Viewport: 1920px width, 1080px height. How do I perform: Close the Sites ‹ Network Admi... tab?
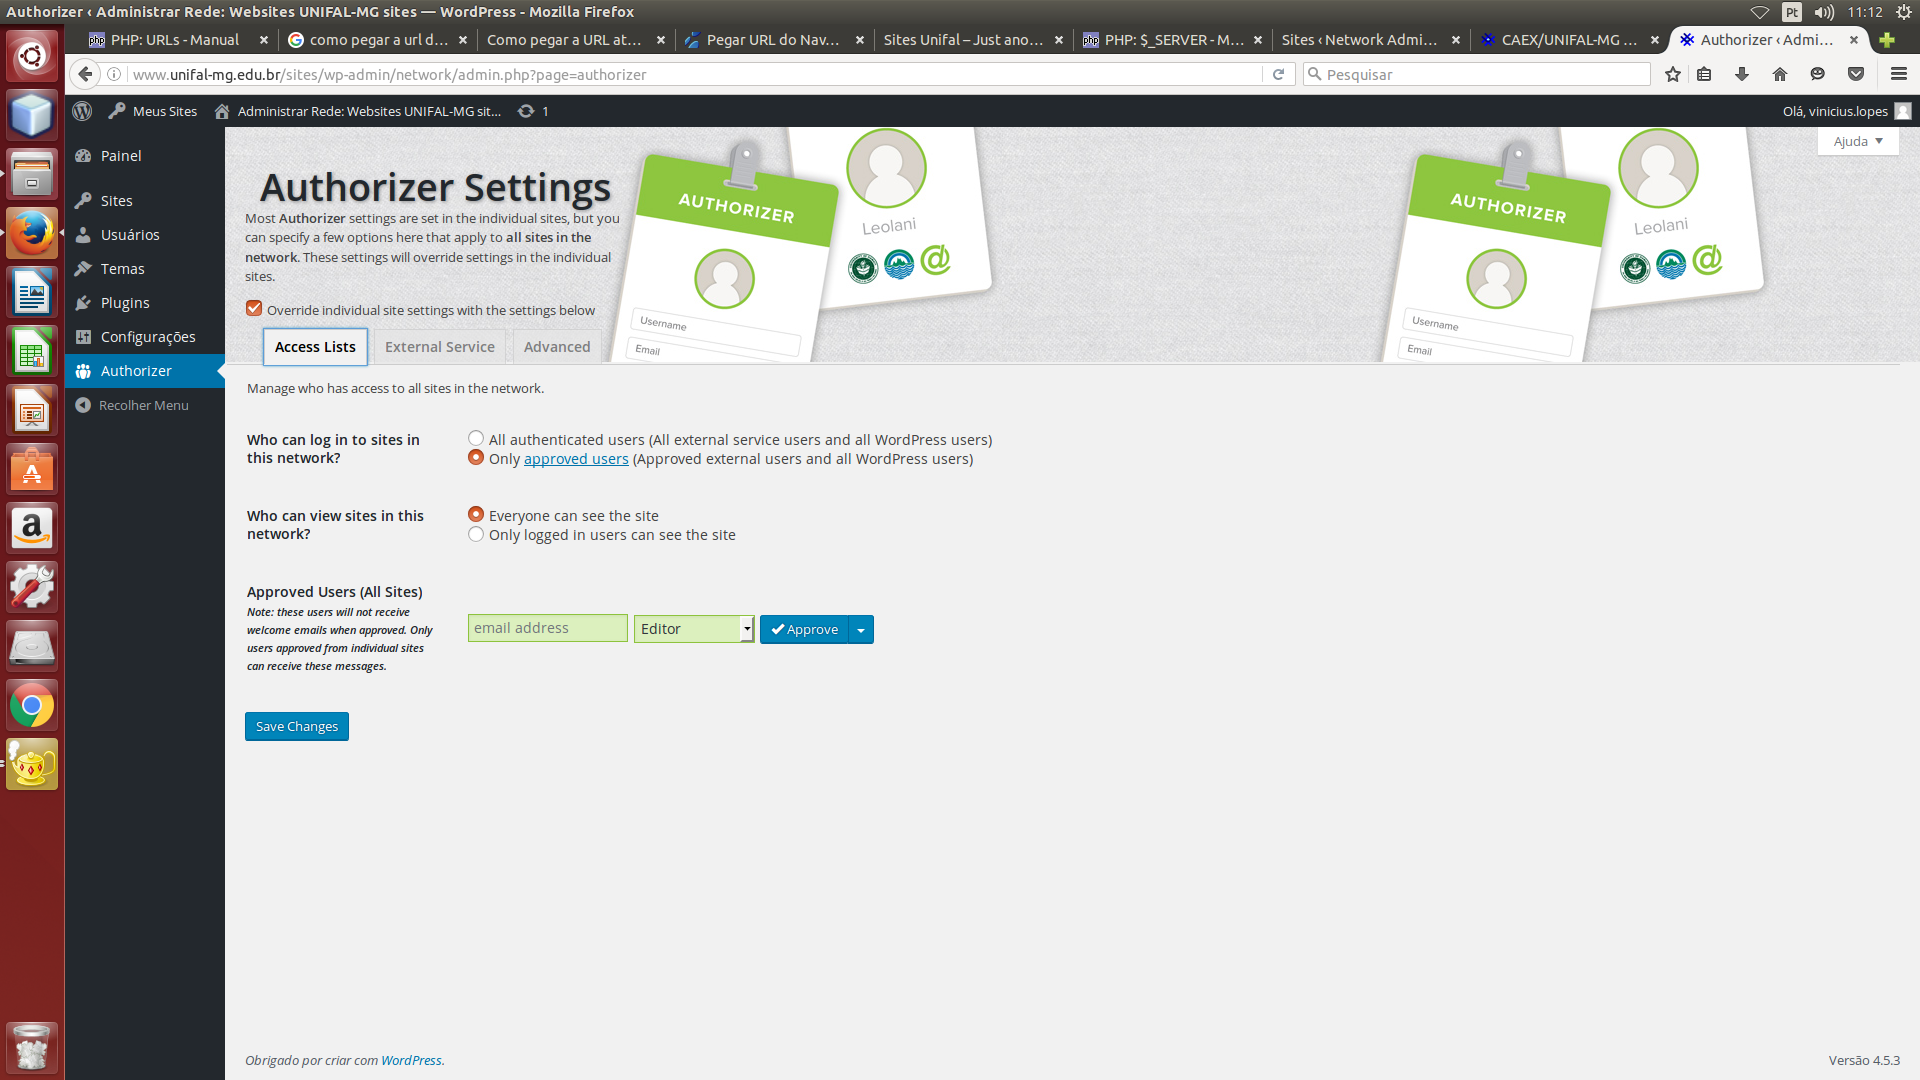click(1455, 40)
